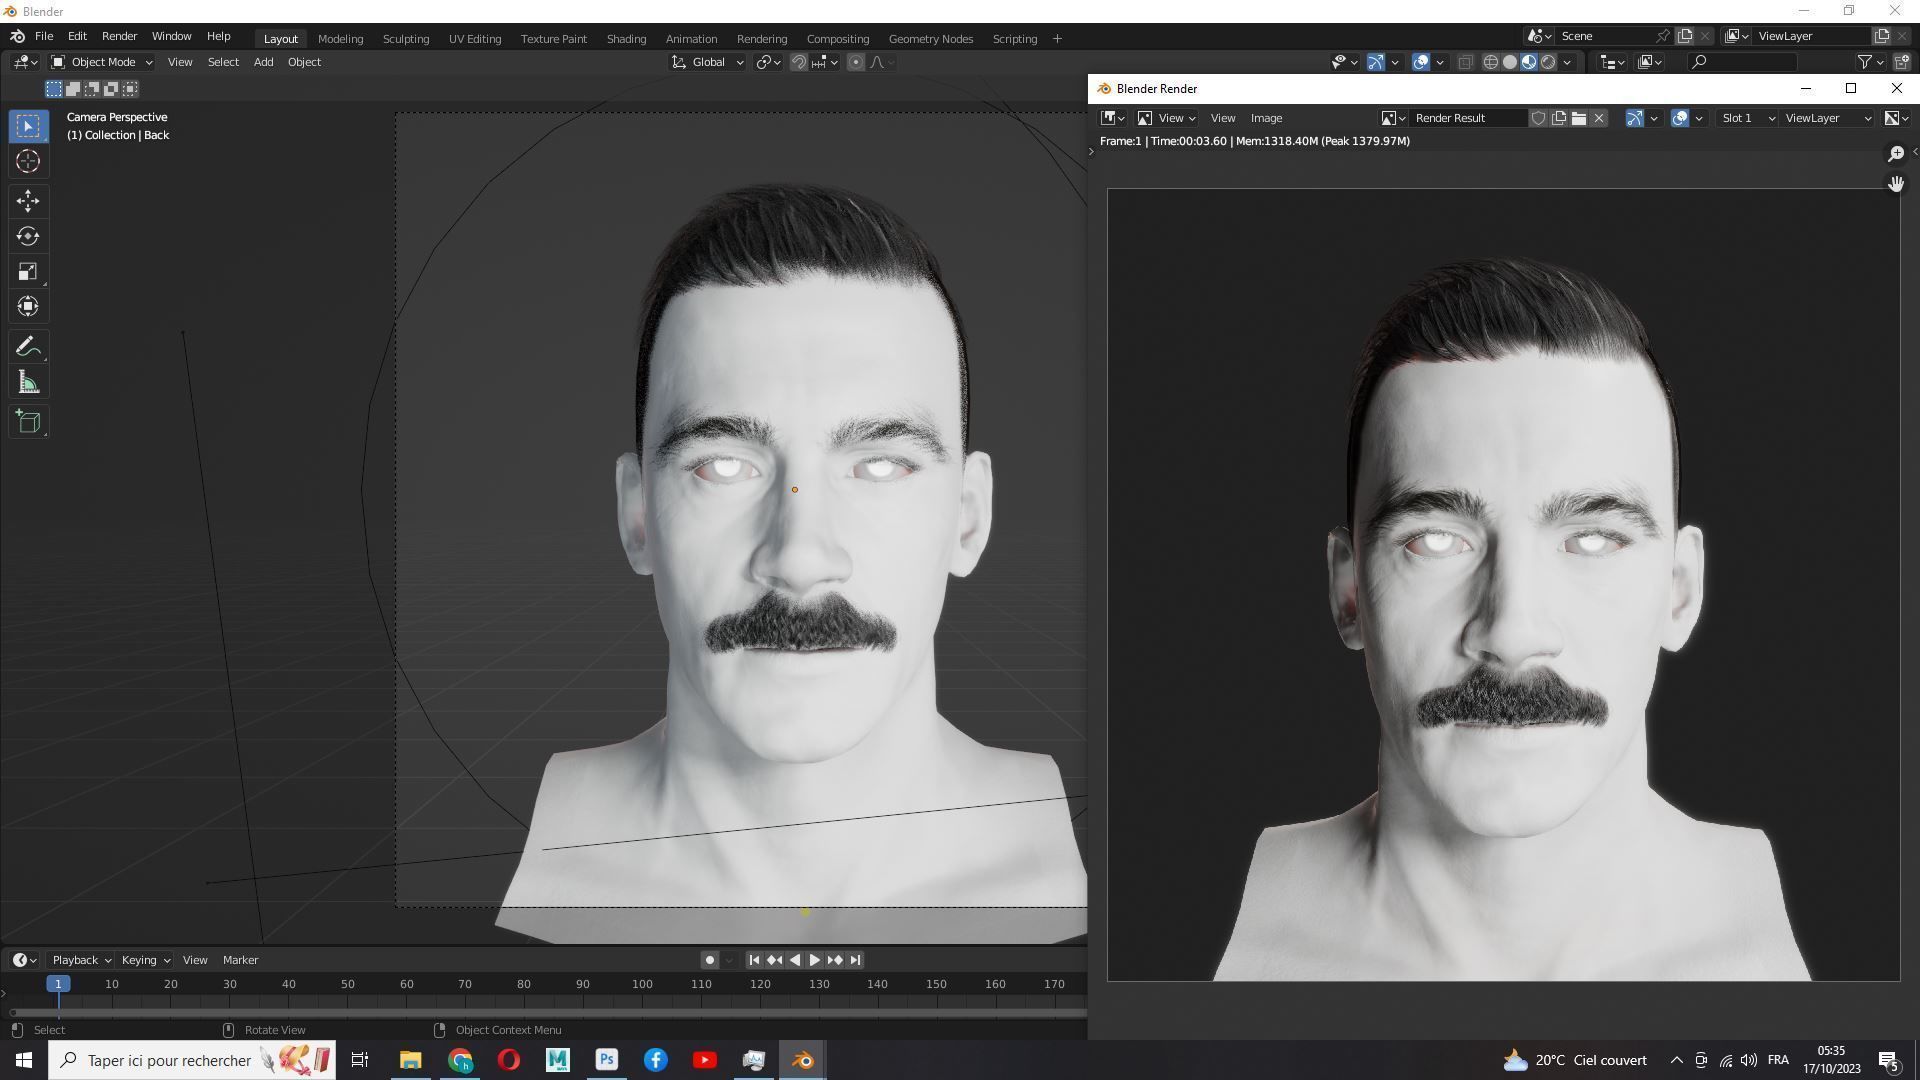The image size is (1920, 1080).
Task: Click the pan hand icon in Blender Render
Action: coord(1896,184)
